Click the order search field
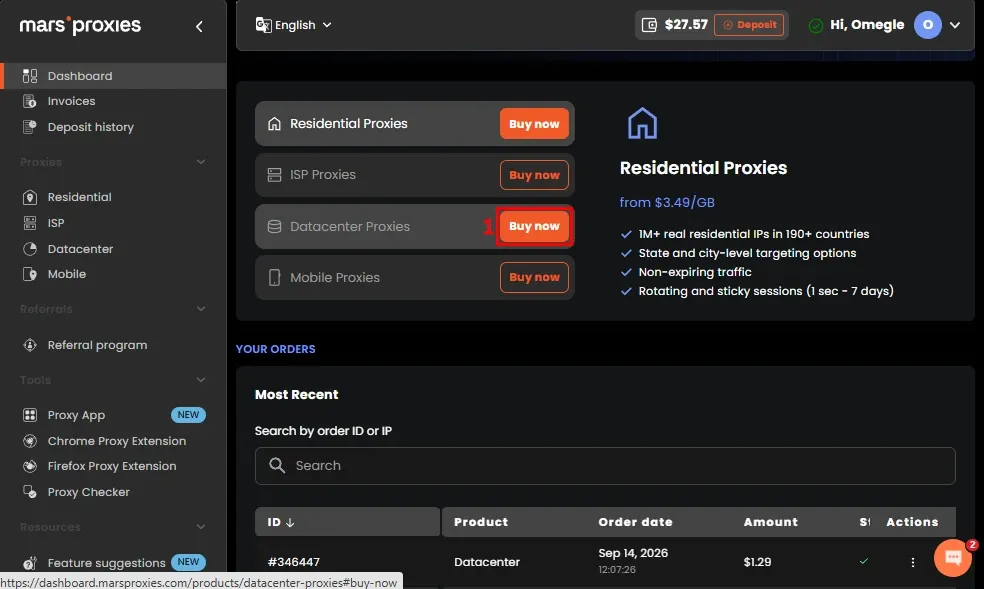This screenshot has width=984, height=589. [605, 465]
